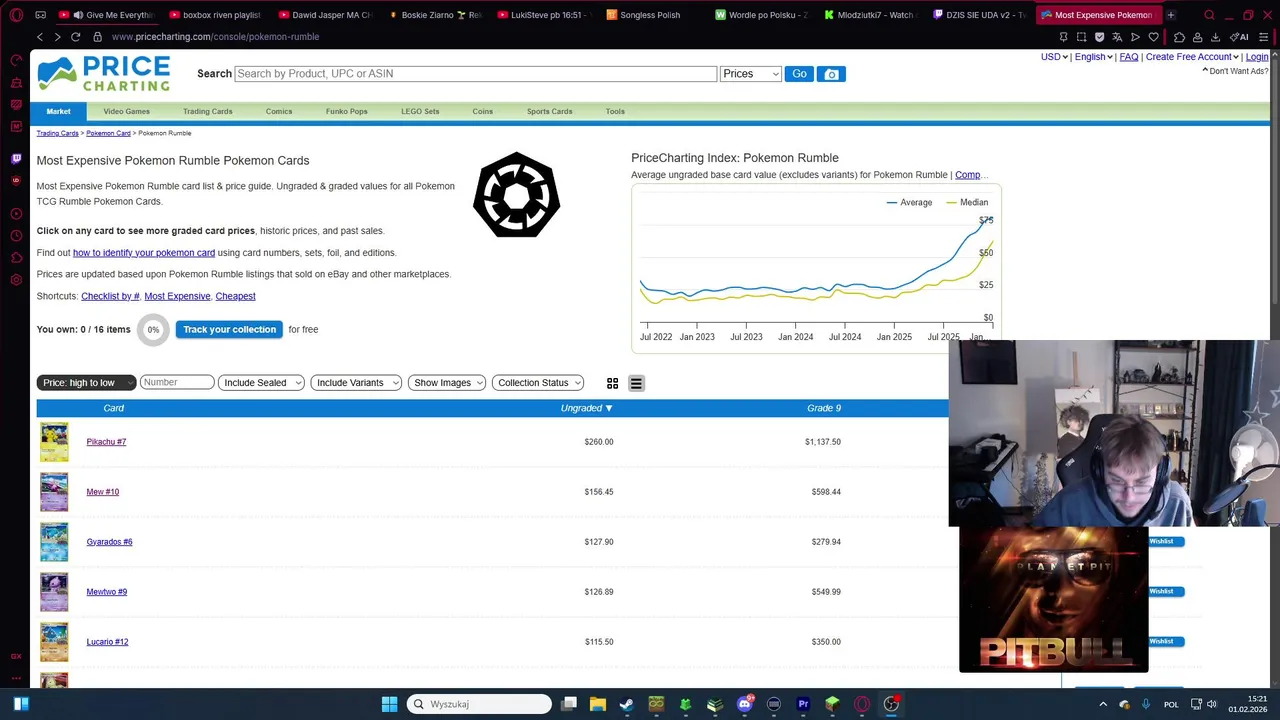Open Discord from the taskbar
Screen dimensions: 1280x720
(x=745, y=704)
